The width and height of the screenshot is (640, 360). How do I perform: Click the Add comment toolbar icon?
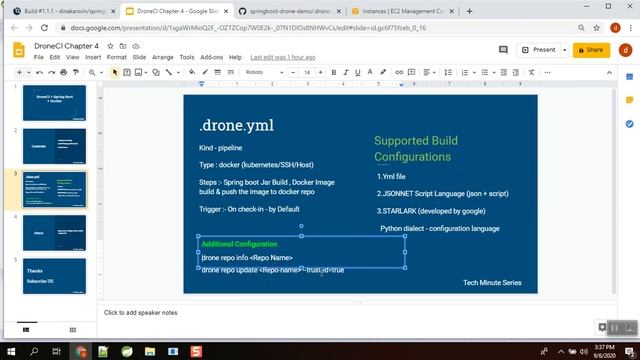pos(411,73)
